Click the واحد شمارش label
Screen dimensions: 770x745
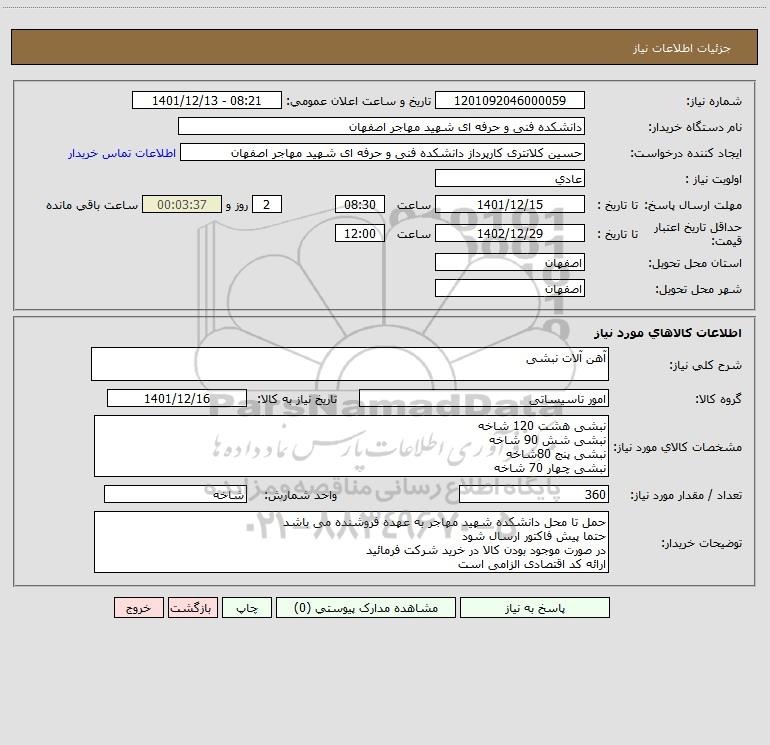(x=301, y=495)
